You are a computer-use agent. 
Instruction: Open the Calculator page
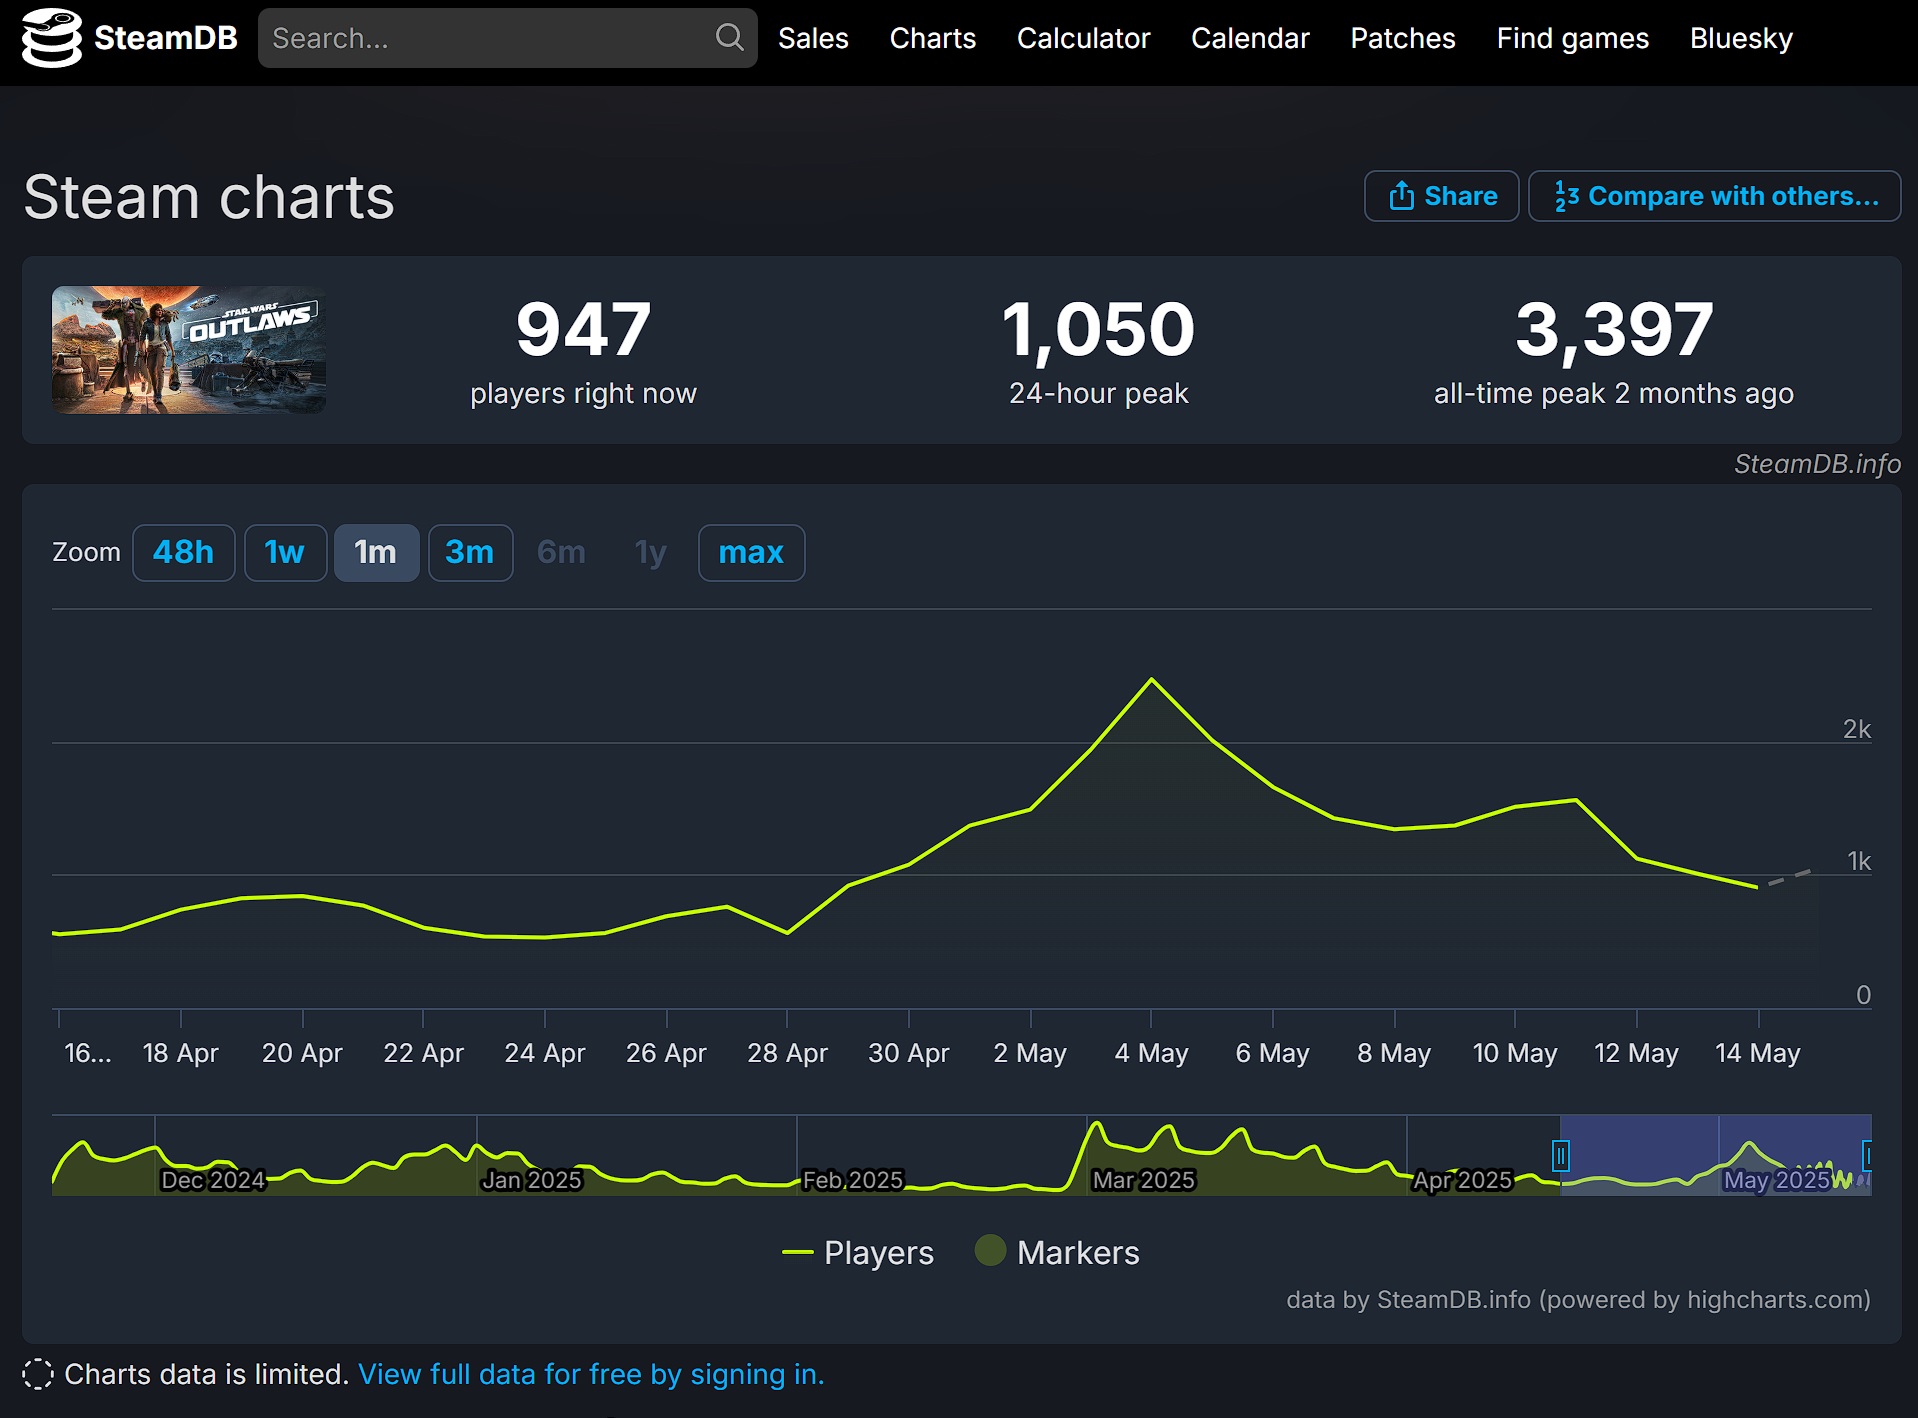pyautogui.click(x=1083, y=38)
